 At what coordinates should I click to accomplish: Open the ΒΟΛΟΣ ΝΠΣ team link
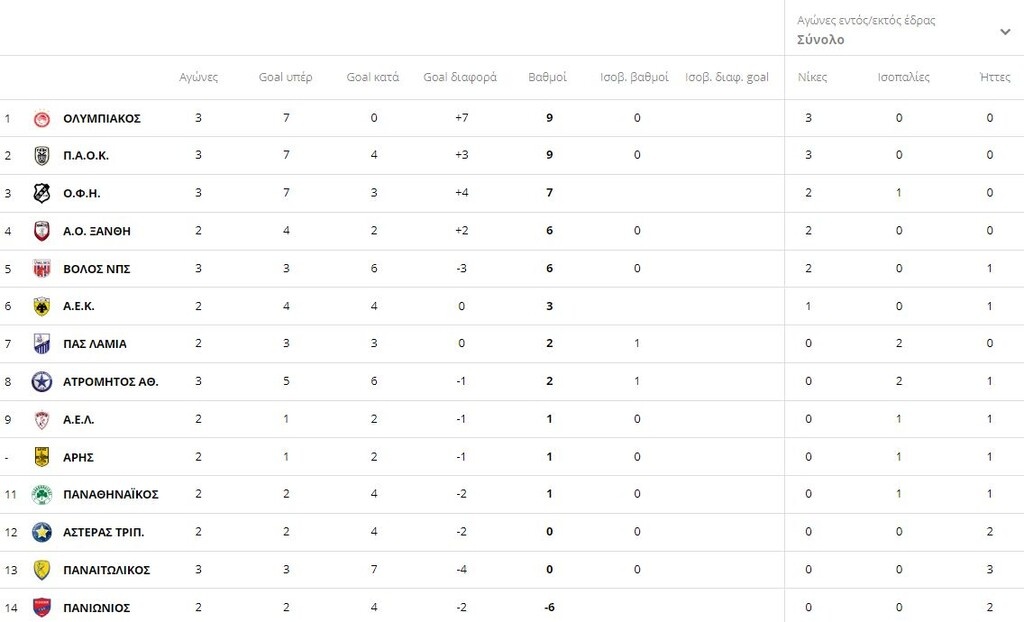[x=97, y=269]
